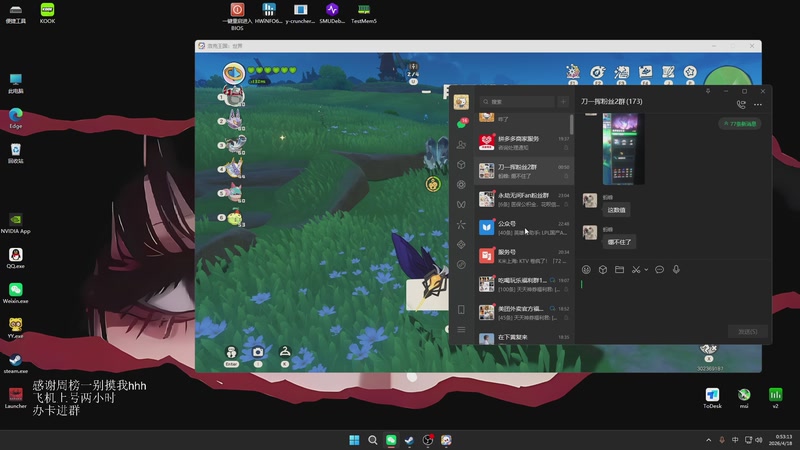Screen dimensions: 800x450
Task: Select game party pet slot 1
Action: 234,96
